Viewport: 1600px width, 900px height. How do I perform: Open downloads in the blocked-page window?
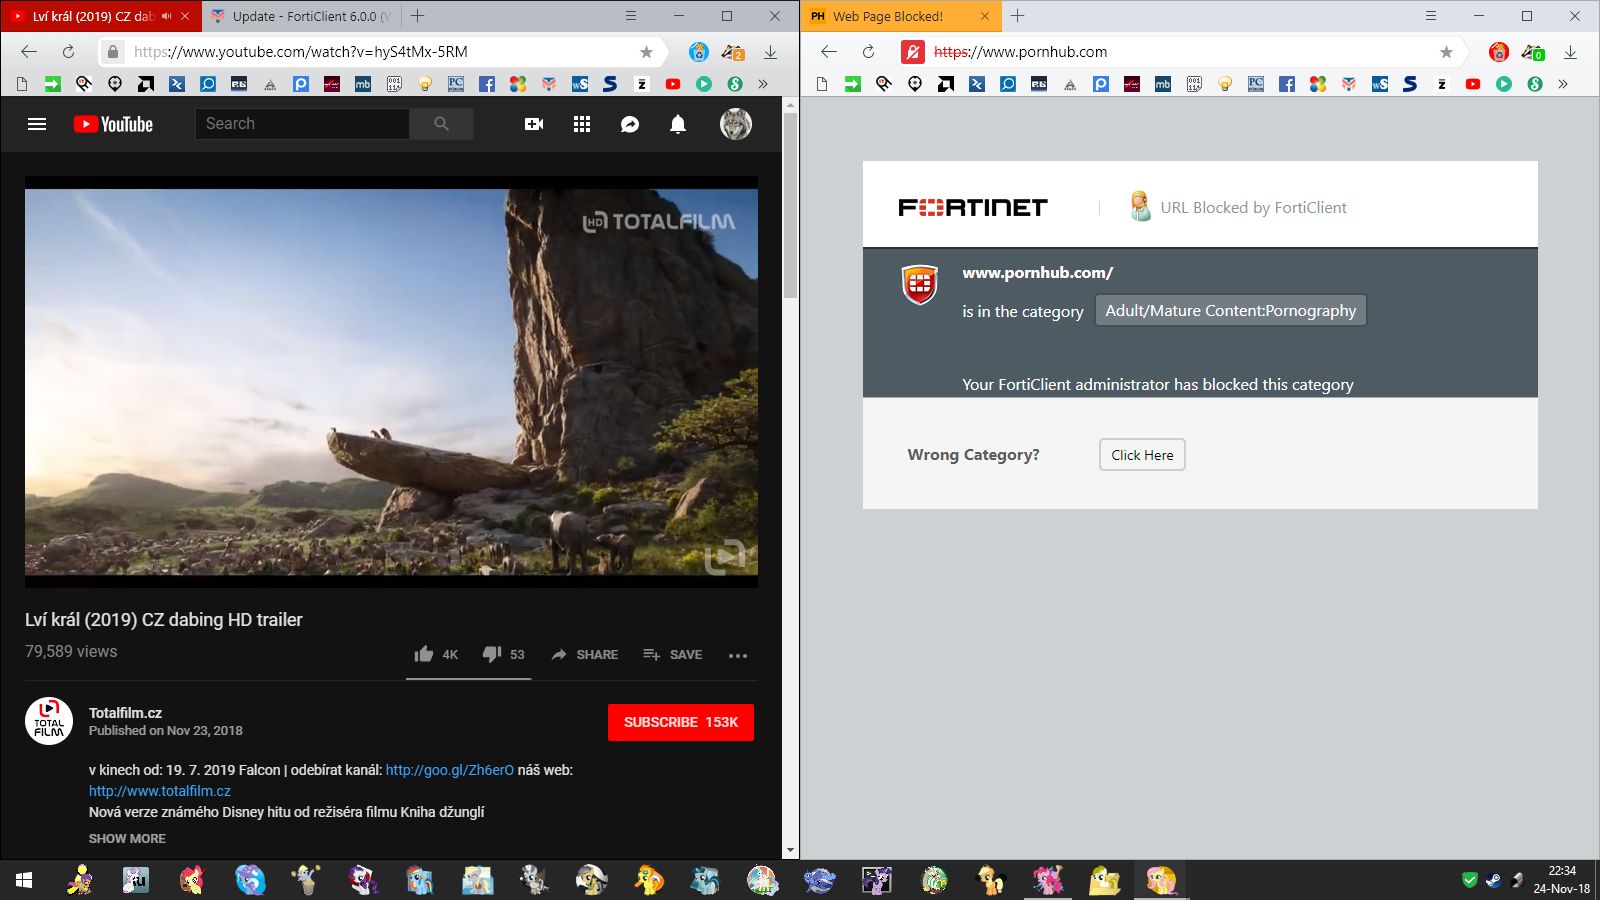click(1570, 52)
